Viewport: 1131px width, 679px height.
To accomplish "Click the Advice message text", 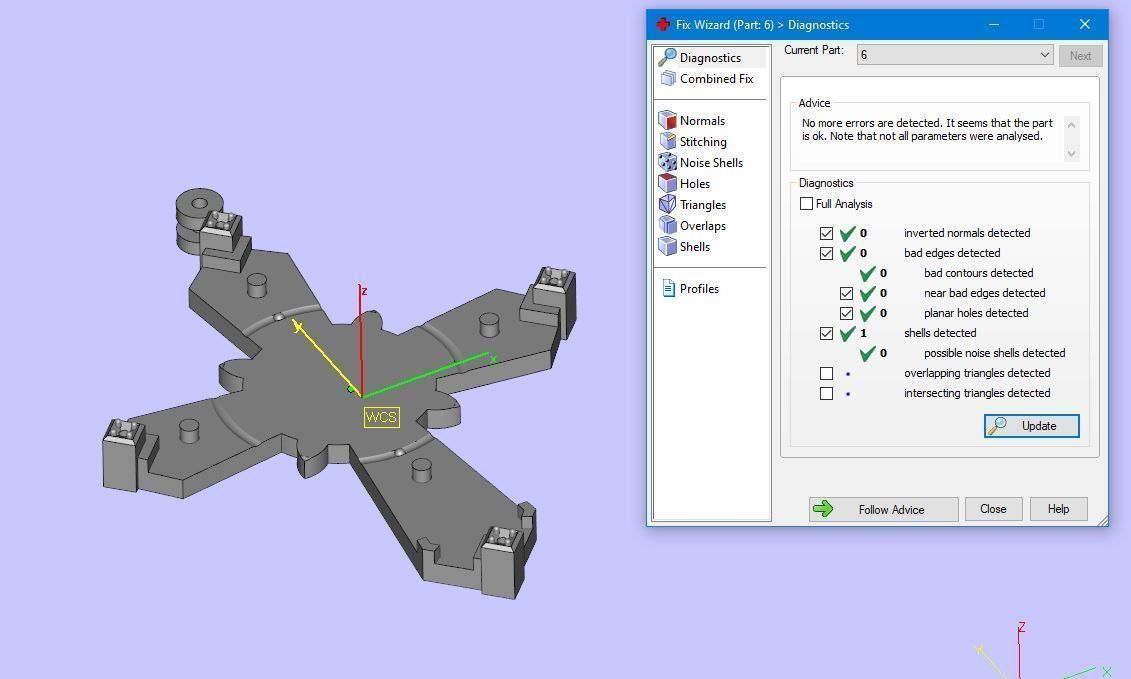I will click(927, 129).
